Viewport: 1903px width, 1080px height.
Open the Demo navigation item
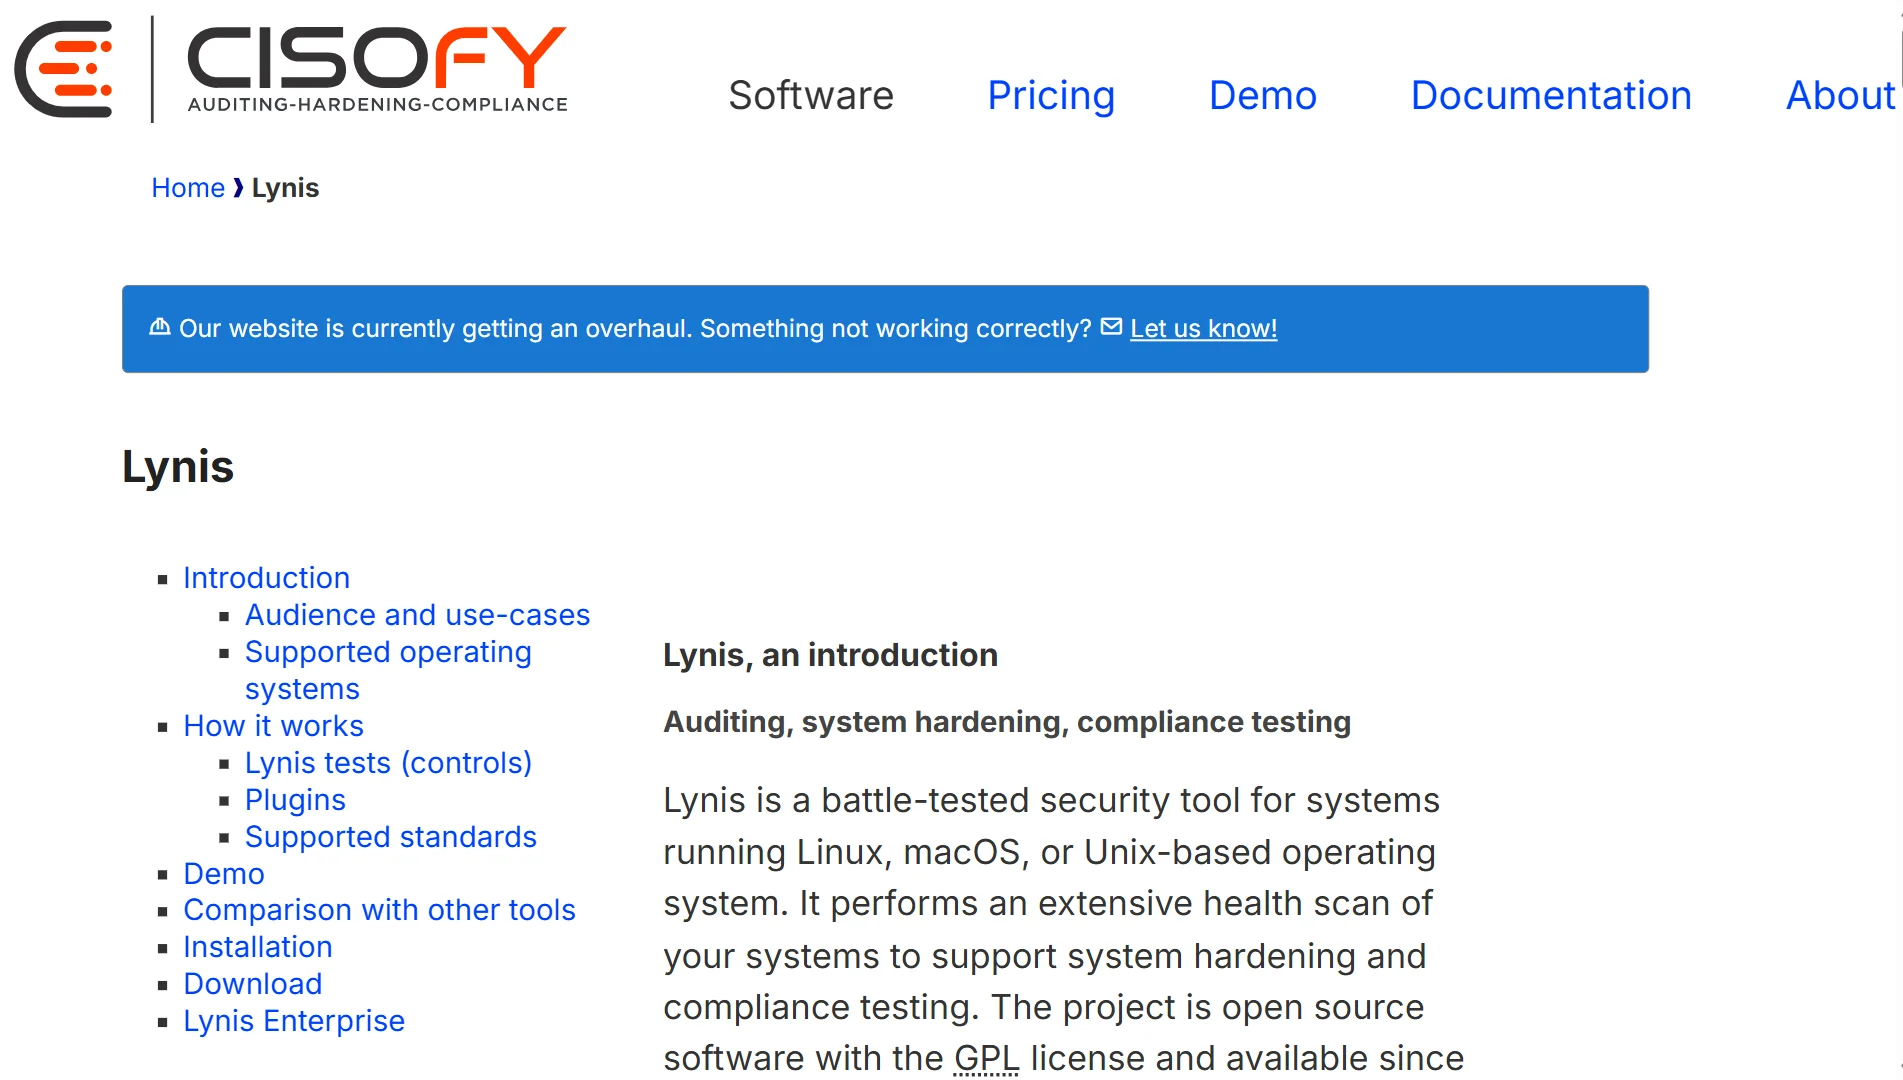click(x=1263, y=95)
